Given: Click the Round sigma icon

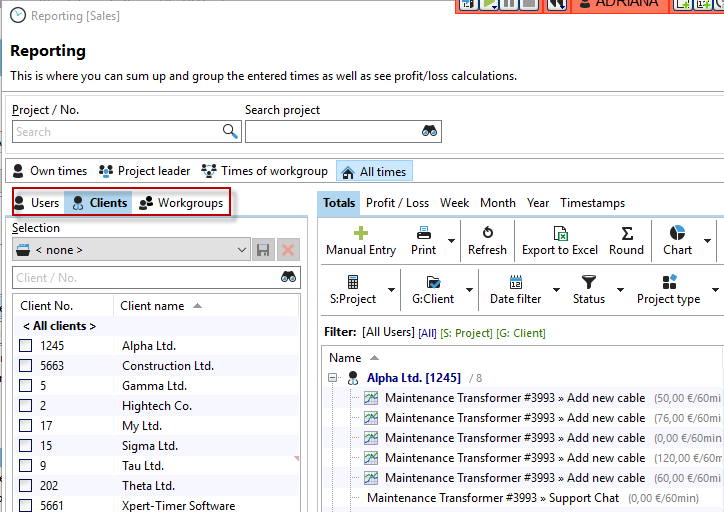Looking at the screenshot, I should [x=626, y=233].
